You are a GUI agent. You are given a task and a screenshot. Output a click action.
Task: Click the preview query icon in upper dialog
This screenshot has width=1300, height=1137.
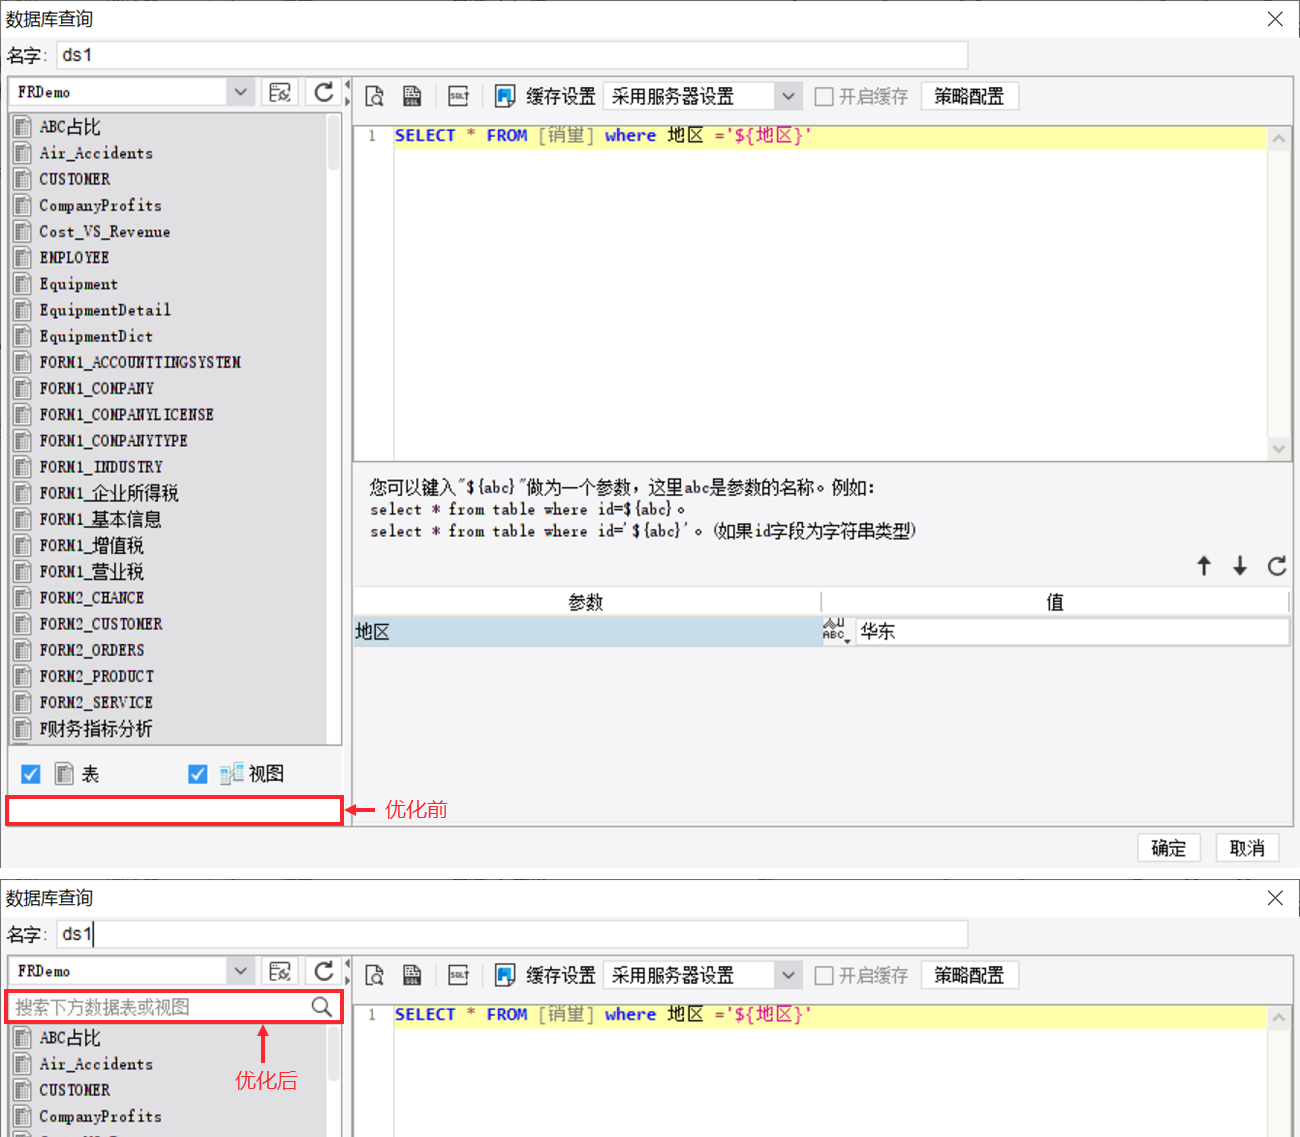(374, 96)
